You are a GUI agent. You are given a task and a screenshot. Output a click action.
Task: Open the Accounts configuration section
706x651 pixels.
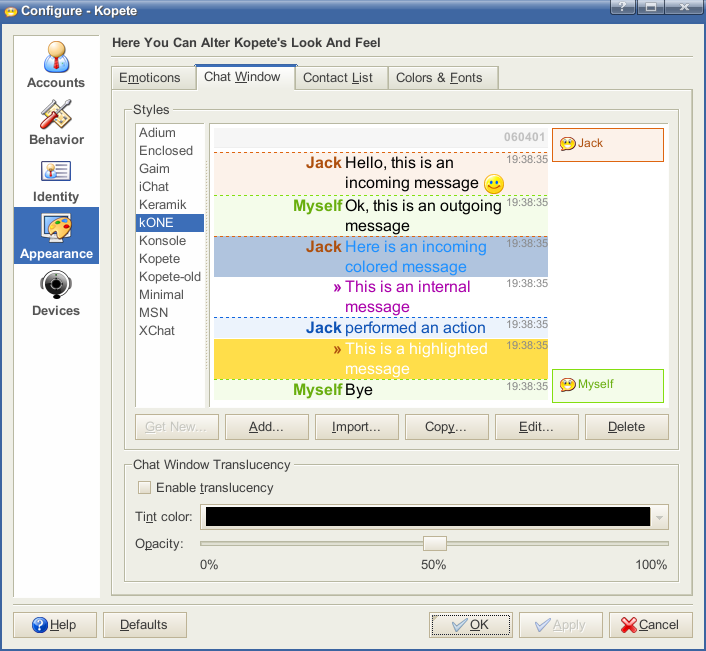click(56, 64)
